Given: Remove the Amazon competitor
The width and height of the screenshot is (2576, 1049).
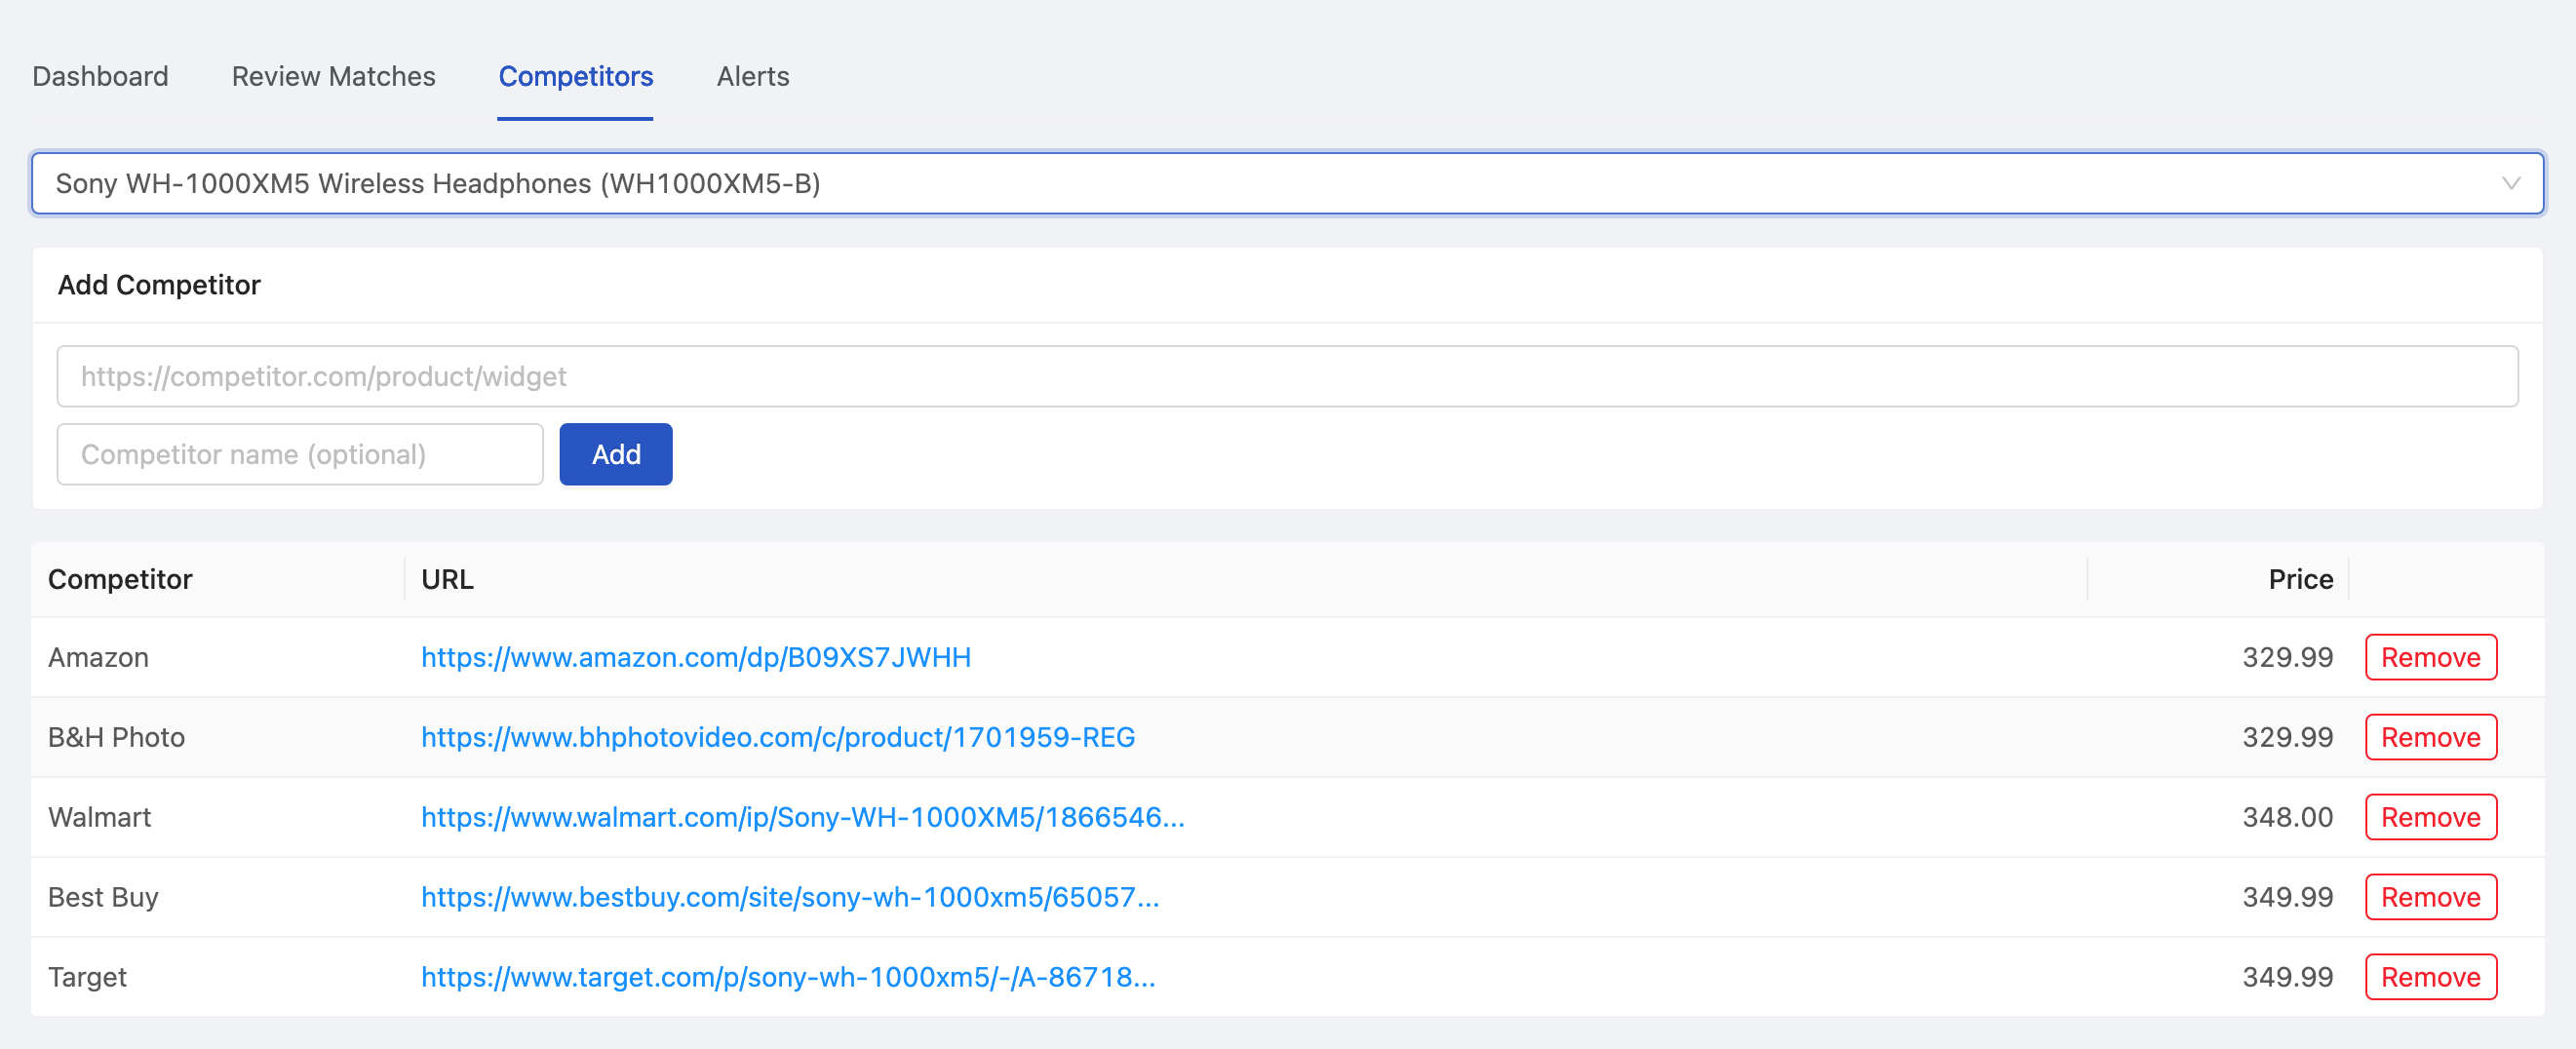Looking at the screenshot, I should (2430, 657).
